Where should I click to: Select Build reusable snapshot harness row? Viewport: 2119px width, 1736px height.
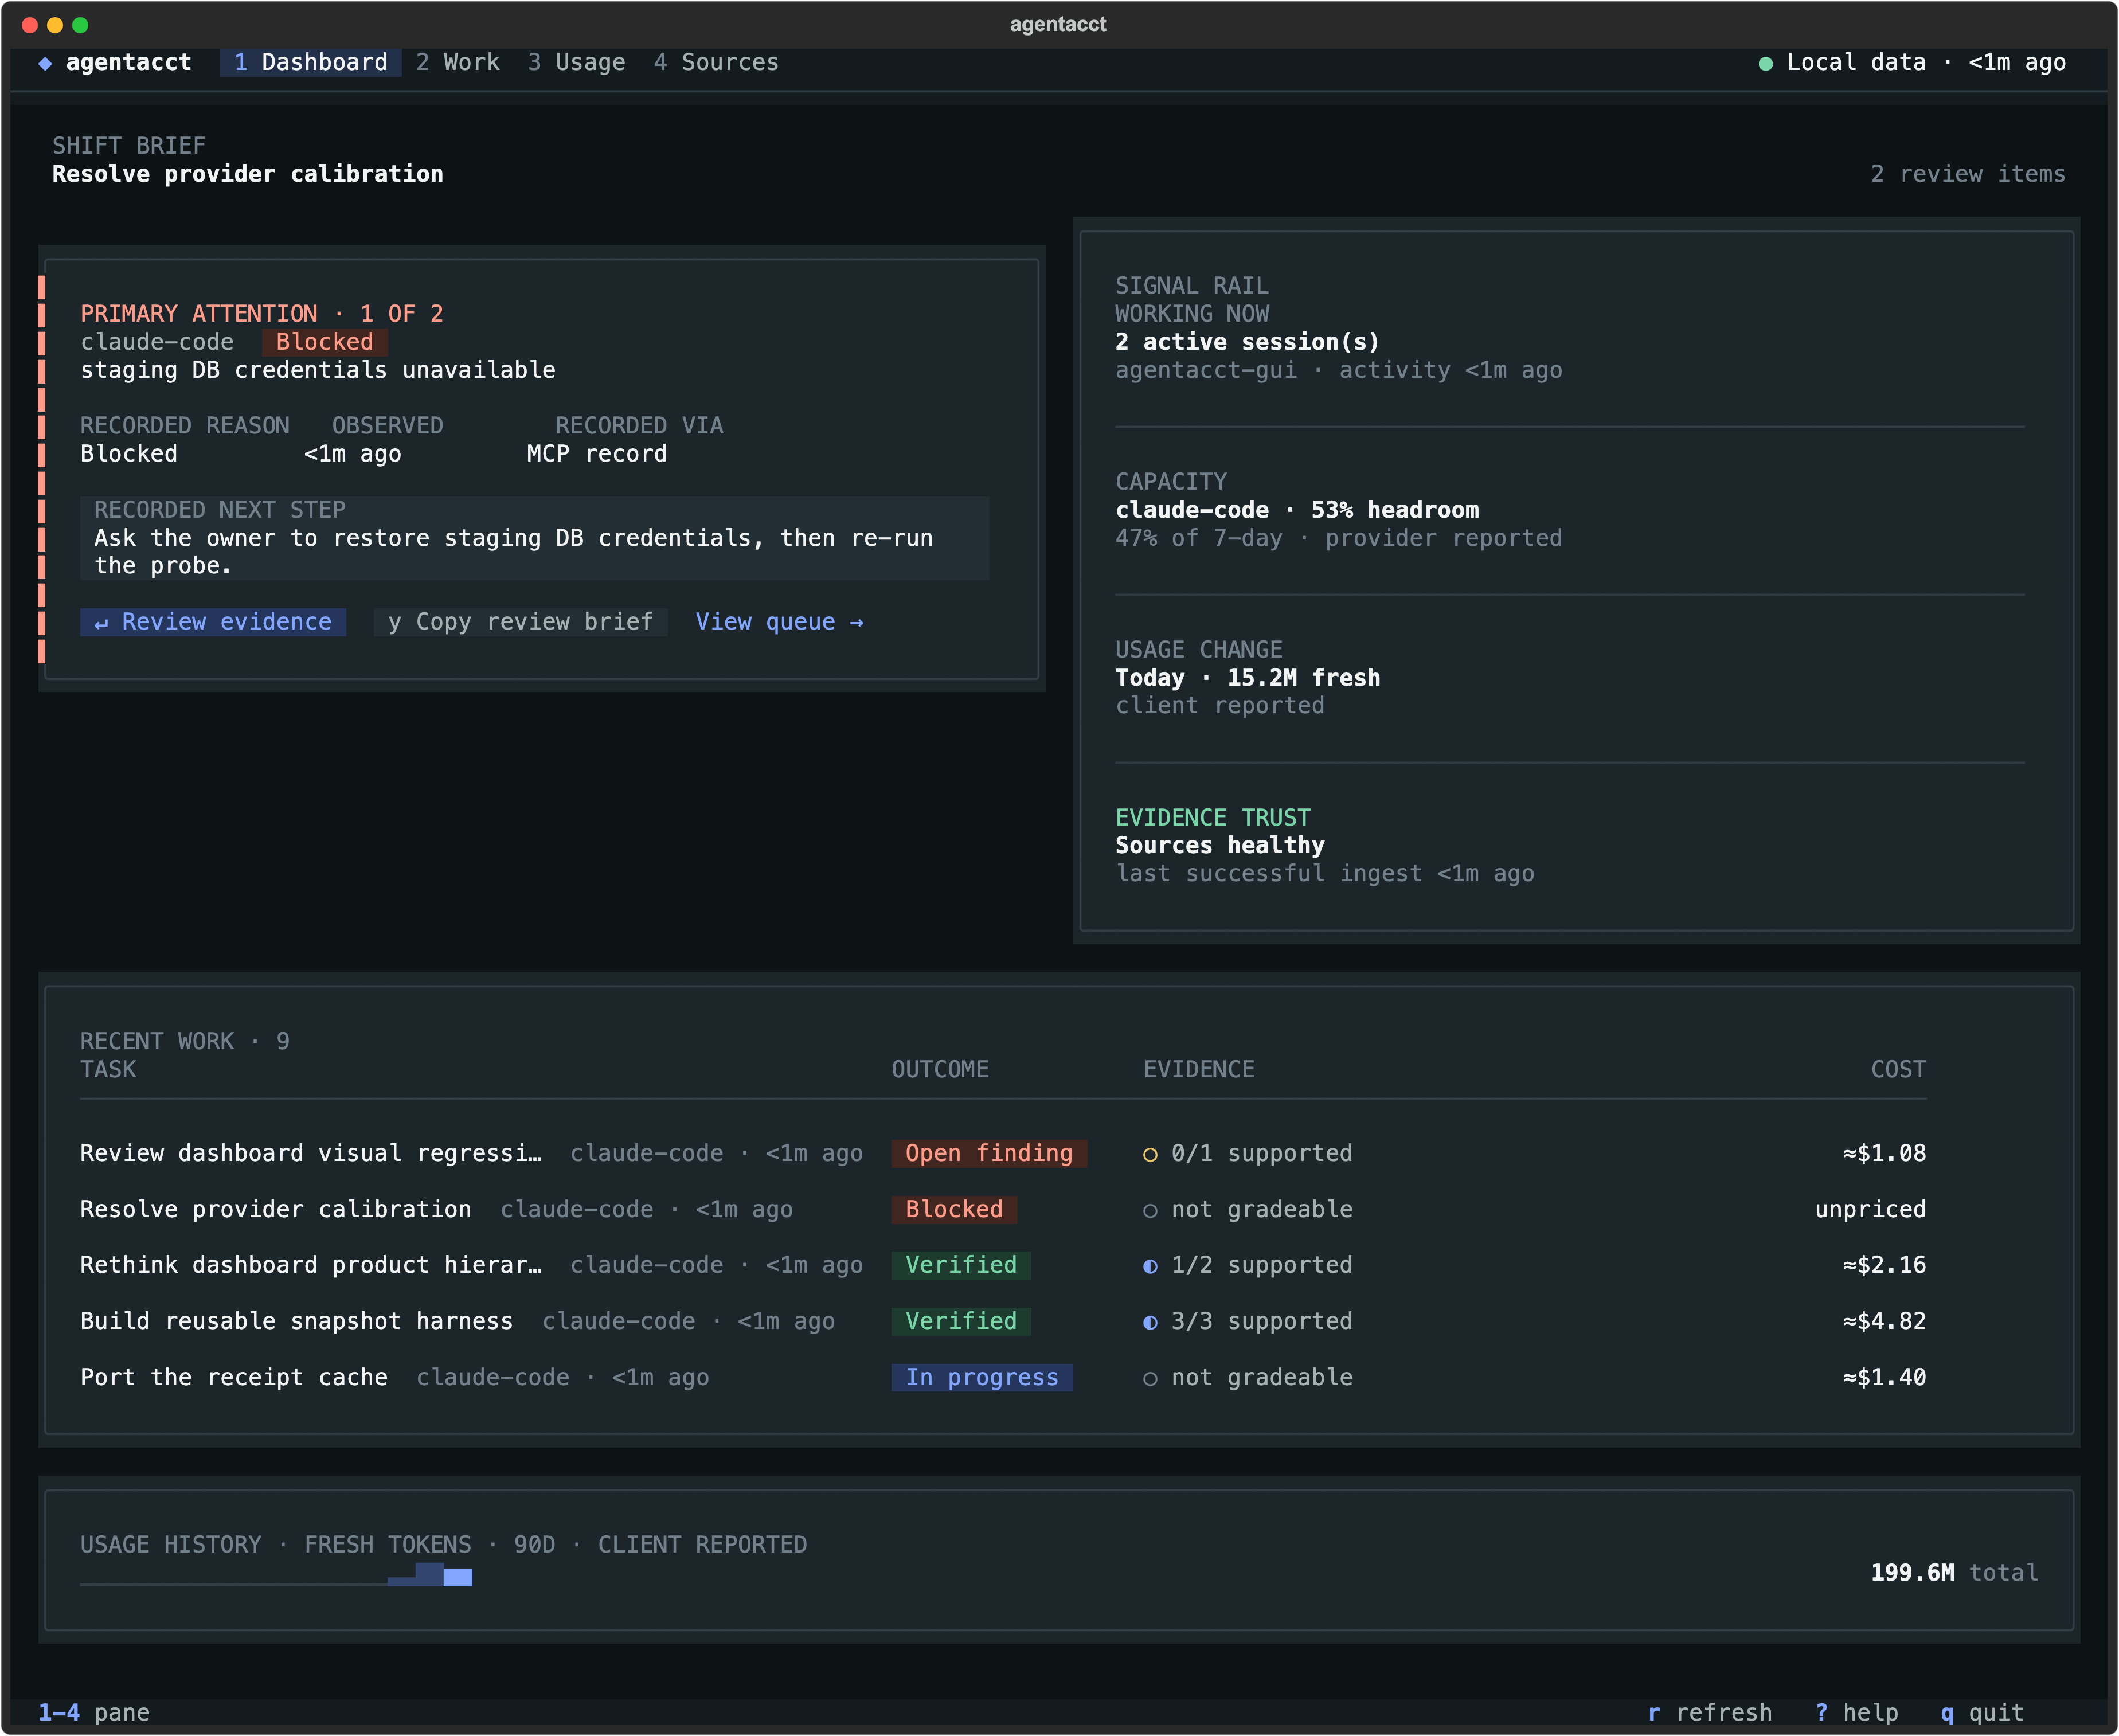click(x=1003, y=1321)
